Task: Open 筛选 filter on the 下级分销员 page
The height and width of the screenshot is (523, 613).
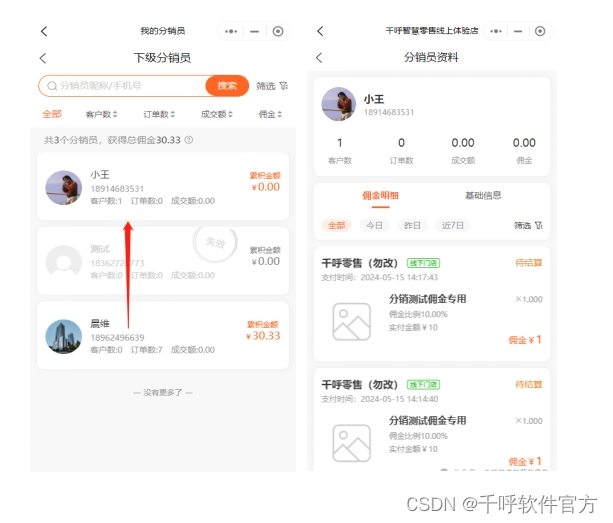Action: point(272,86)
